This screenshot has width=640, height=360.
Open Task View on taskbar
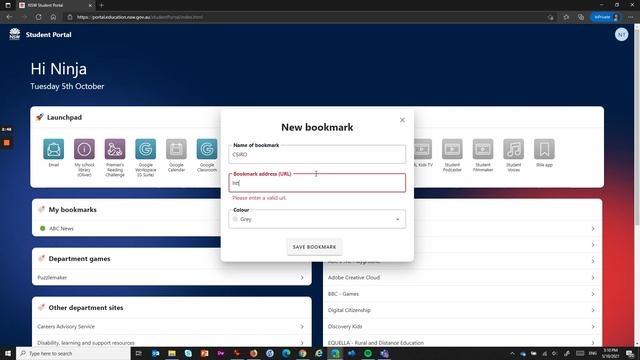pos(138,353)
